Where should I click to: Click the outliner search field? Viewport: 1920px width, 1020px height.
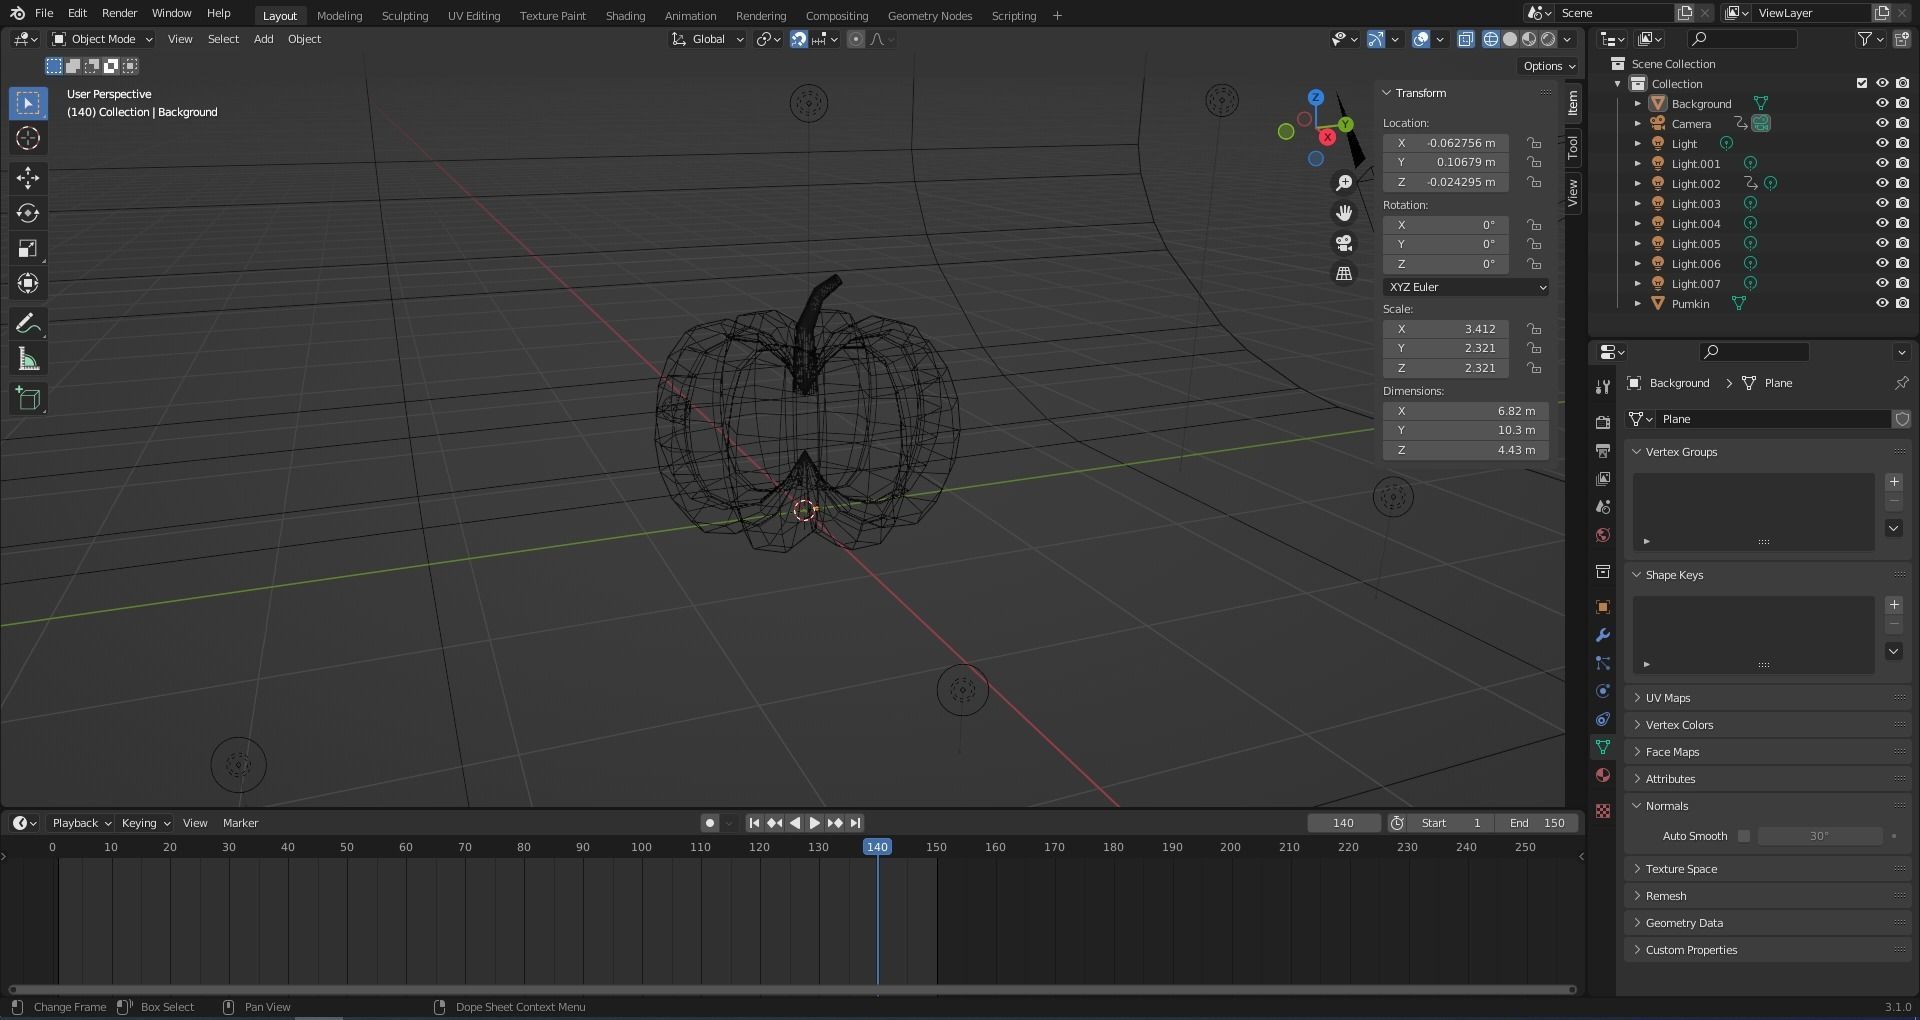[x=1741, y=39]
